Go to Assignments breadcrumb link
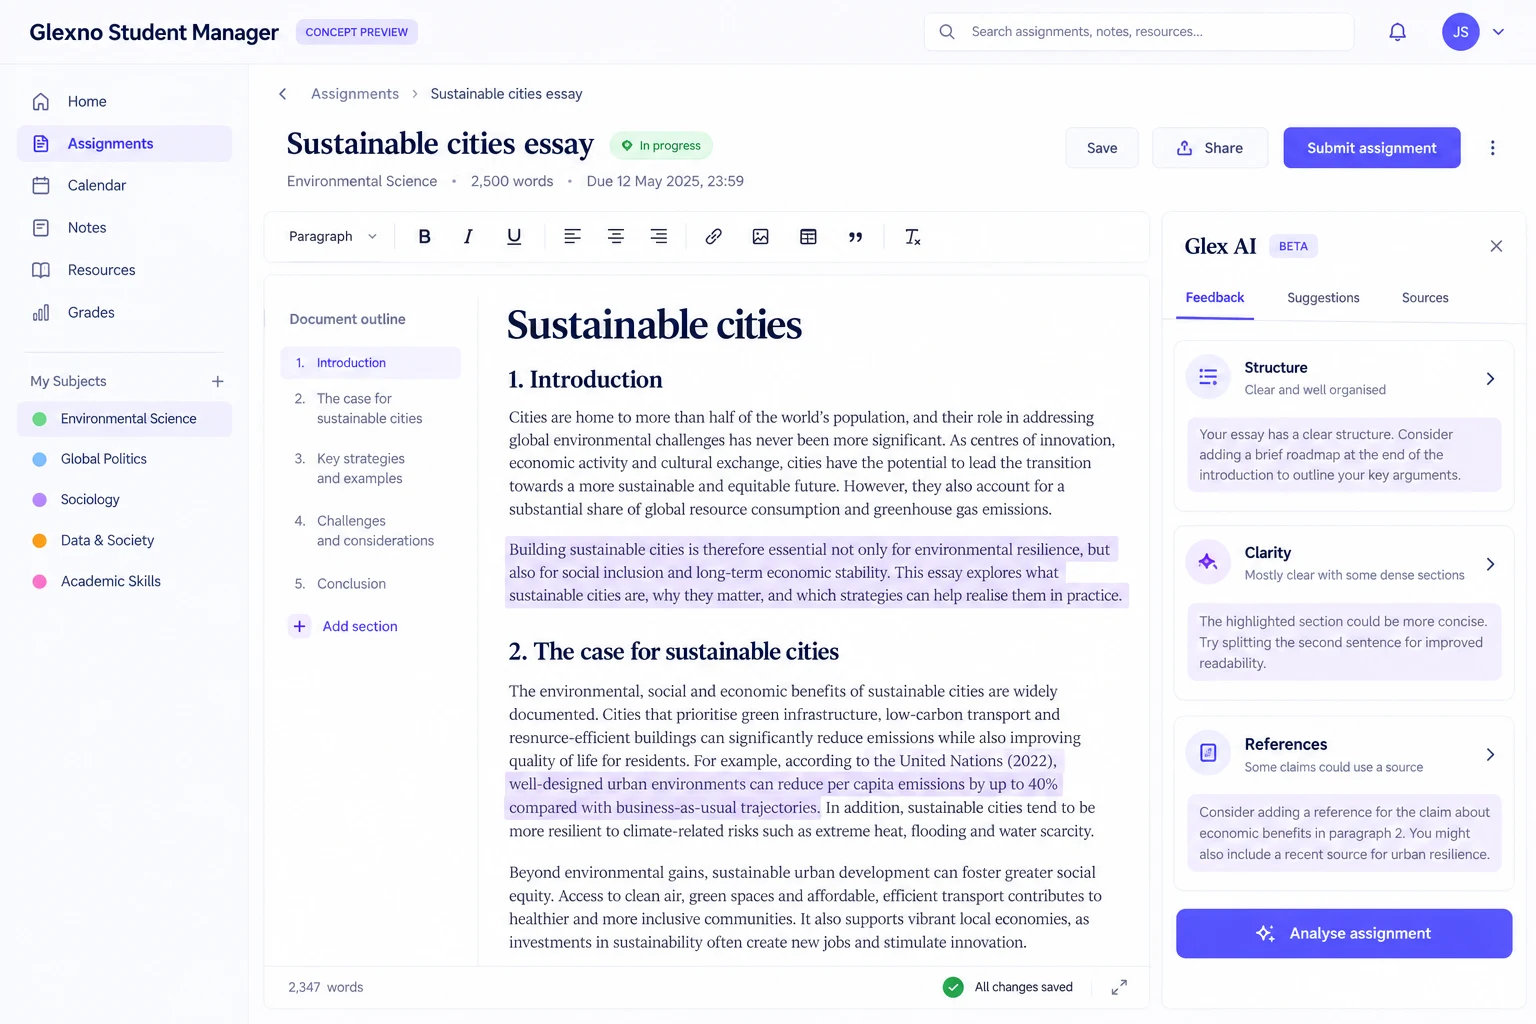Screen dimensions: 1536x1024 (x=355, y=94)
